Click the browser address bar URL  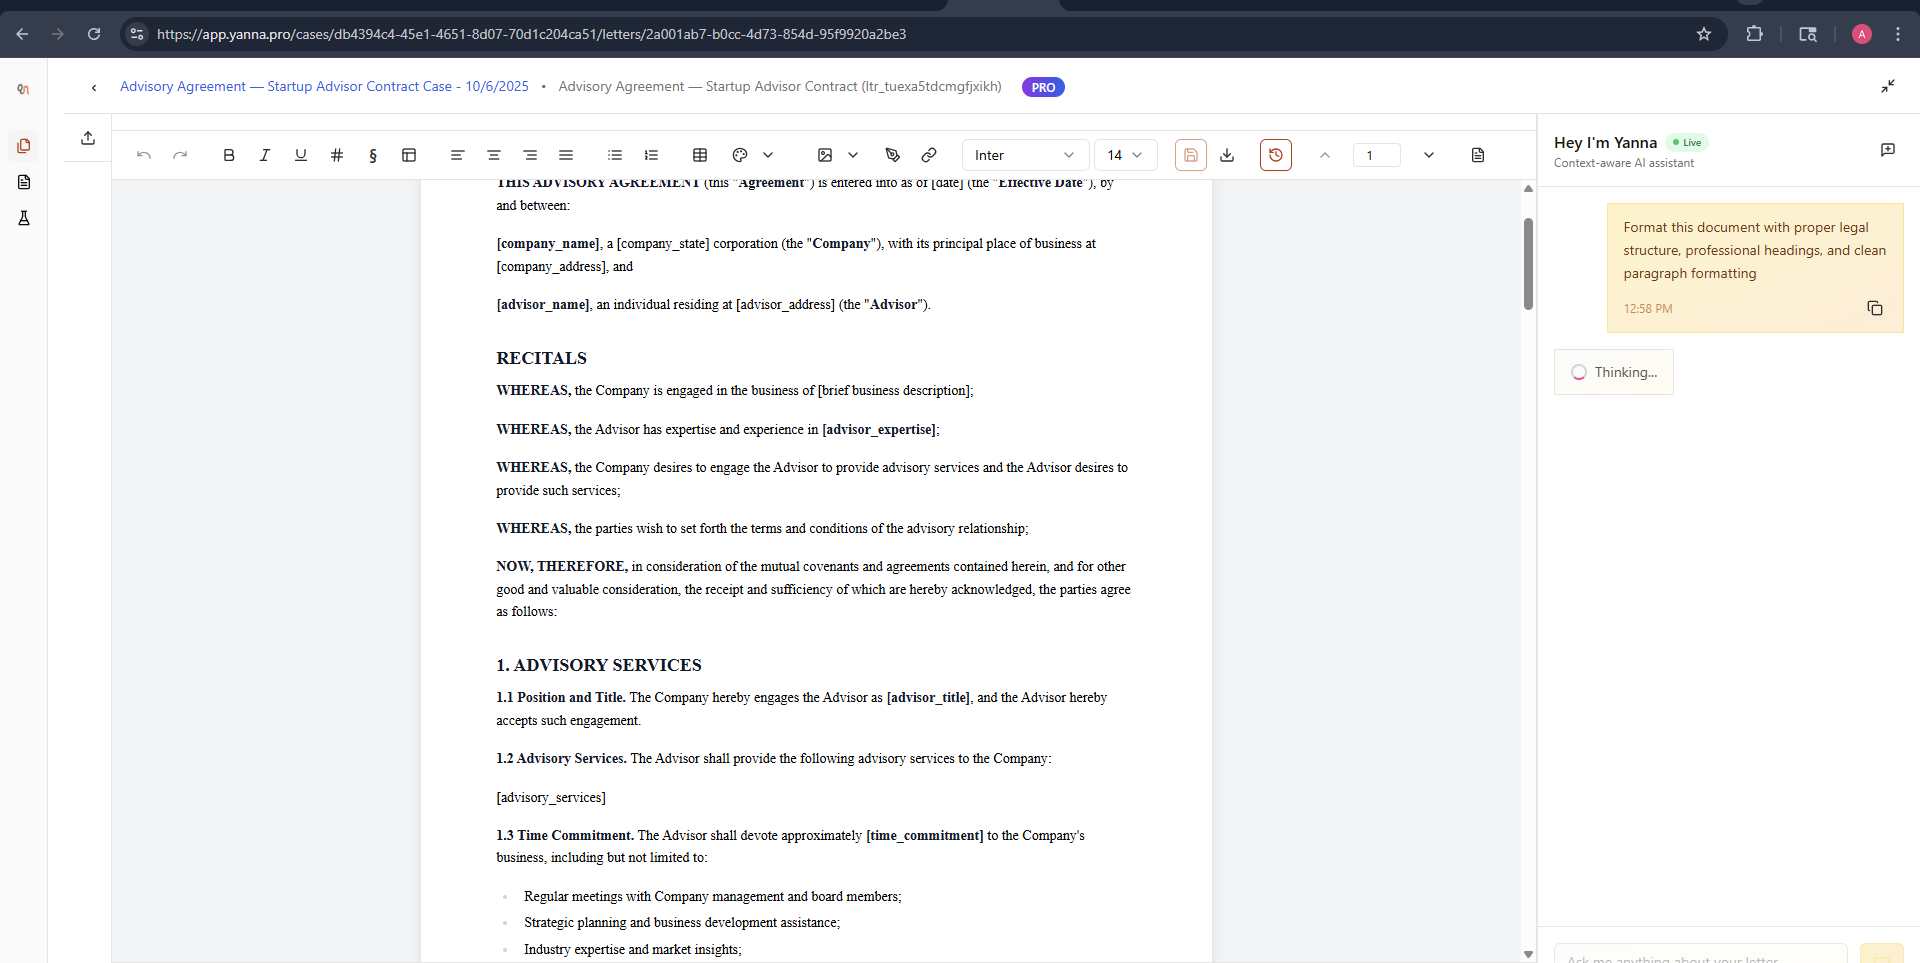pyautogui.click(x=531, y=34)
